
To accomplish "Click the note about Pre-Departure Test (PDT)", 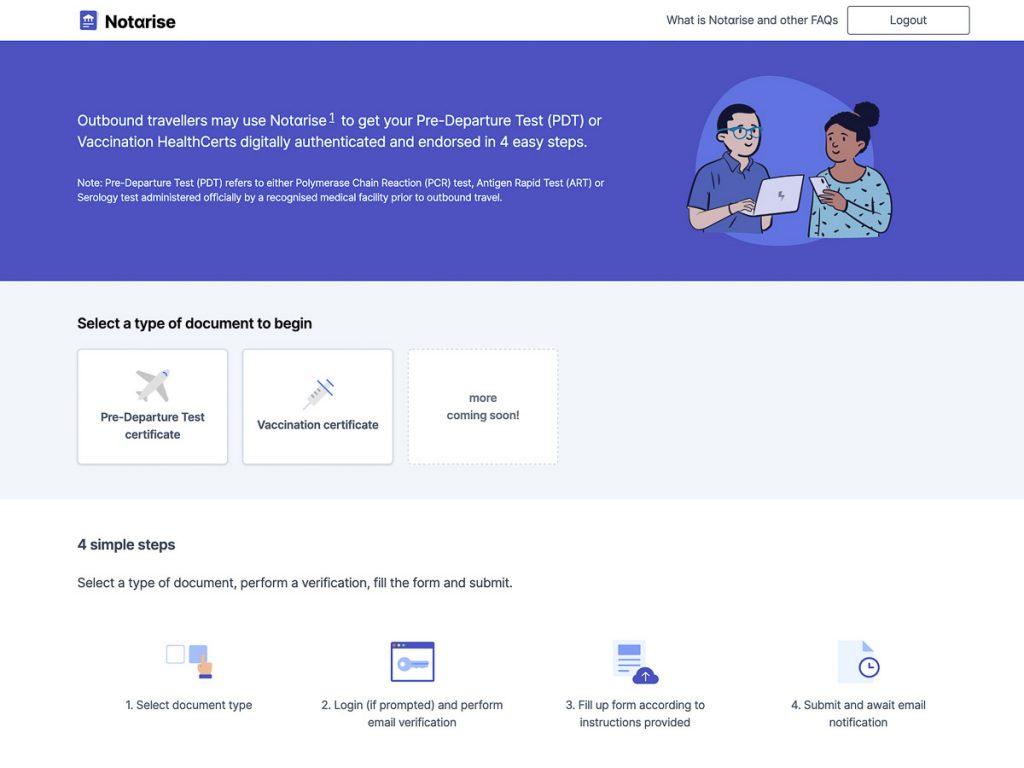I will [x=340, y=190].
